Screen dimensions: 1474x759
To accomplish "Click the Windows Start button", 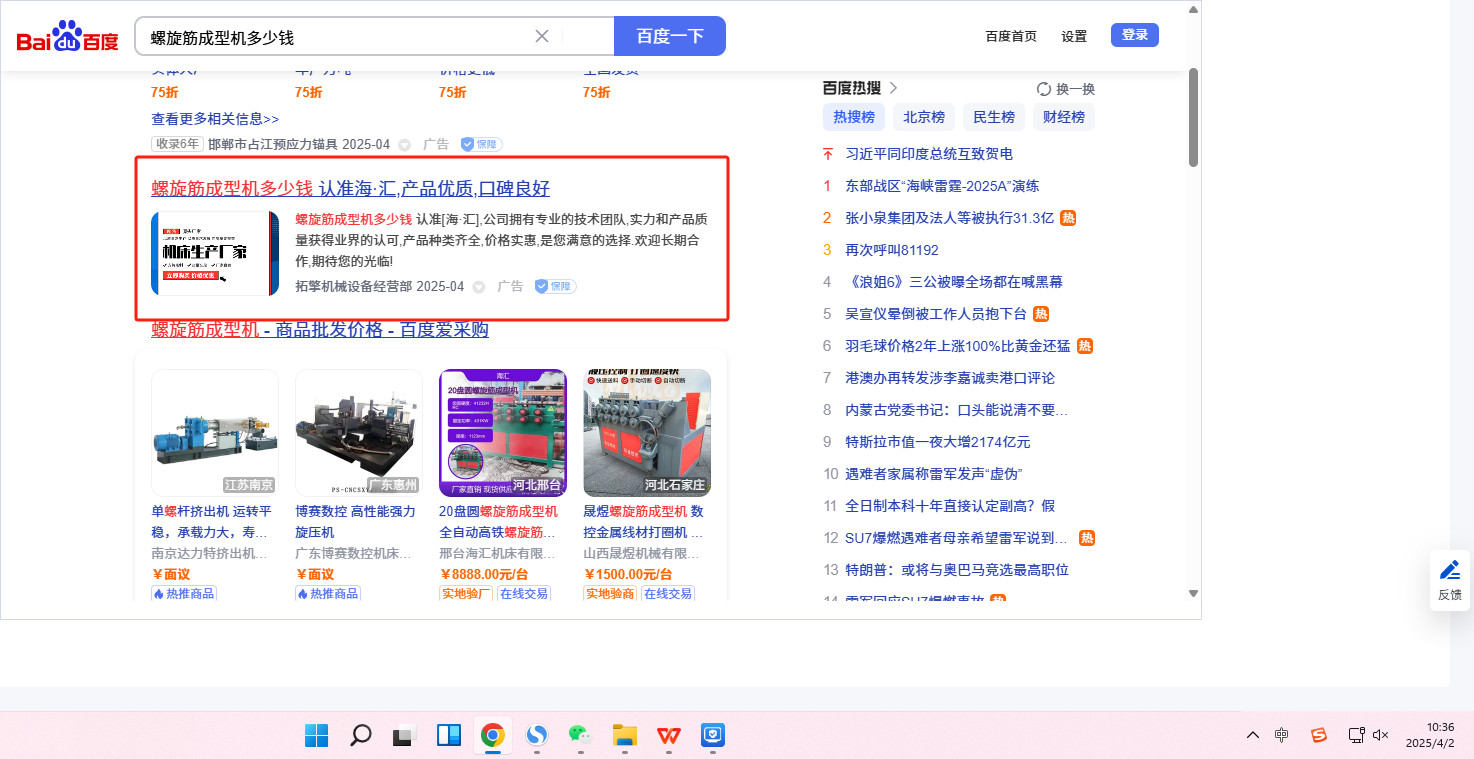I will point(316,736).
